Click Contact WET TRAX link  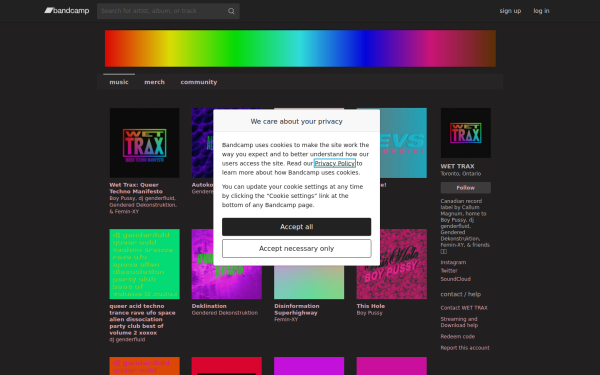click(464, 308)
